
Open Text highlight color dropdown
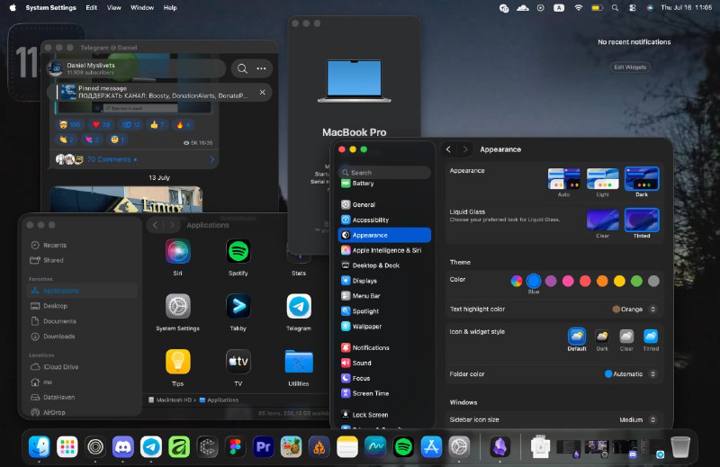click(634, 309)
